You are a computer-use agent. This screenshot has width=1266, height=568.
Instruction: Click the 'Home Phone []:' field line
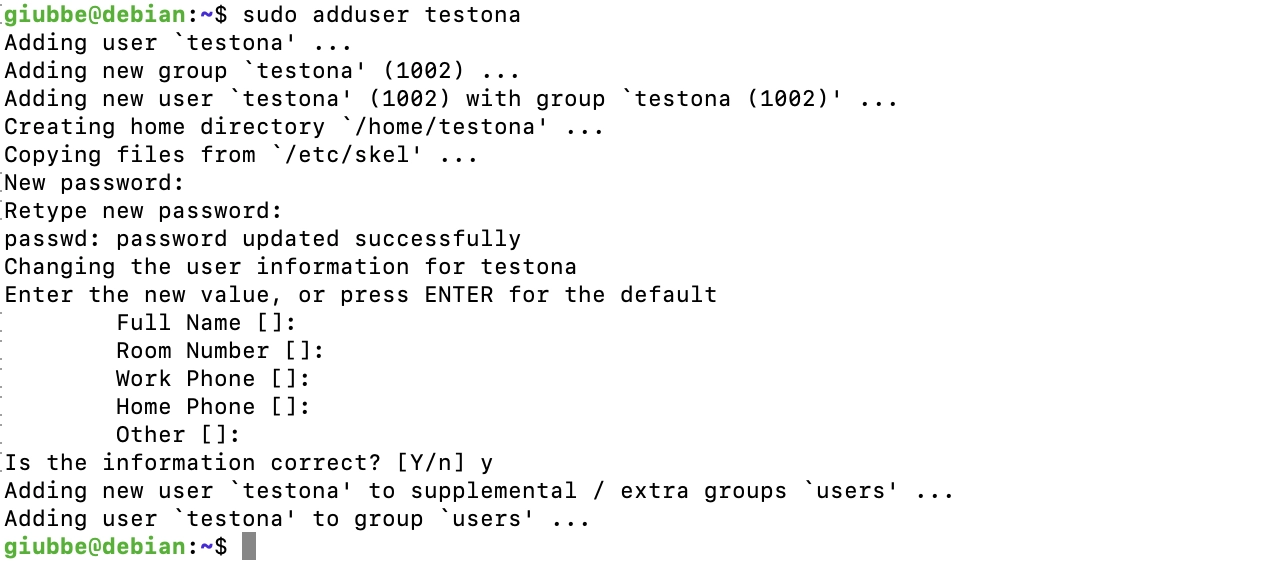214,407
